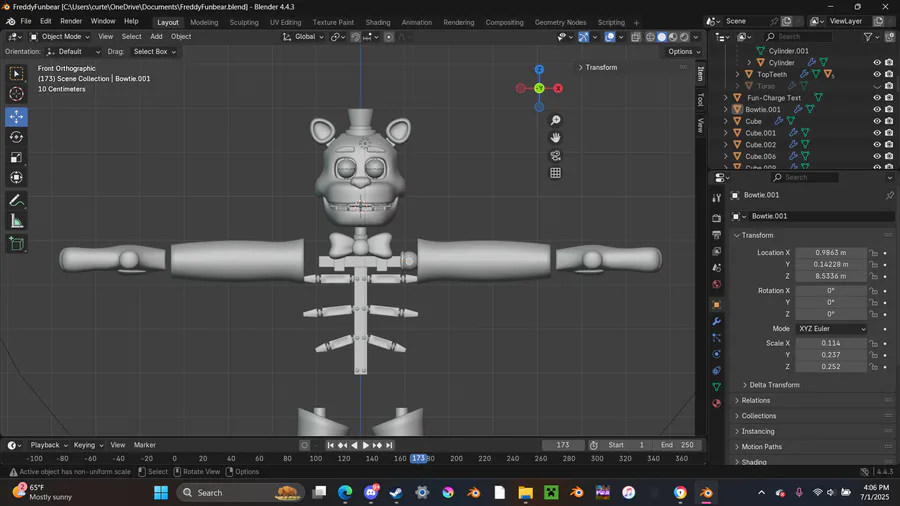Open the outliner filter funnel icon
This screenshot has height=506, width=900.
coord(868,37)
